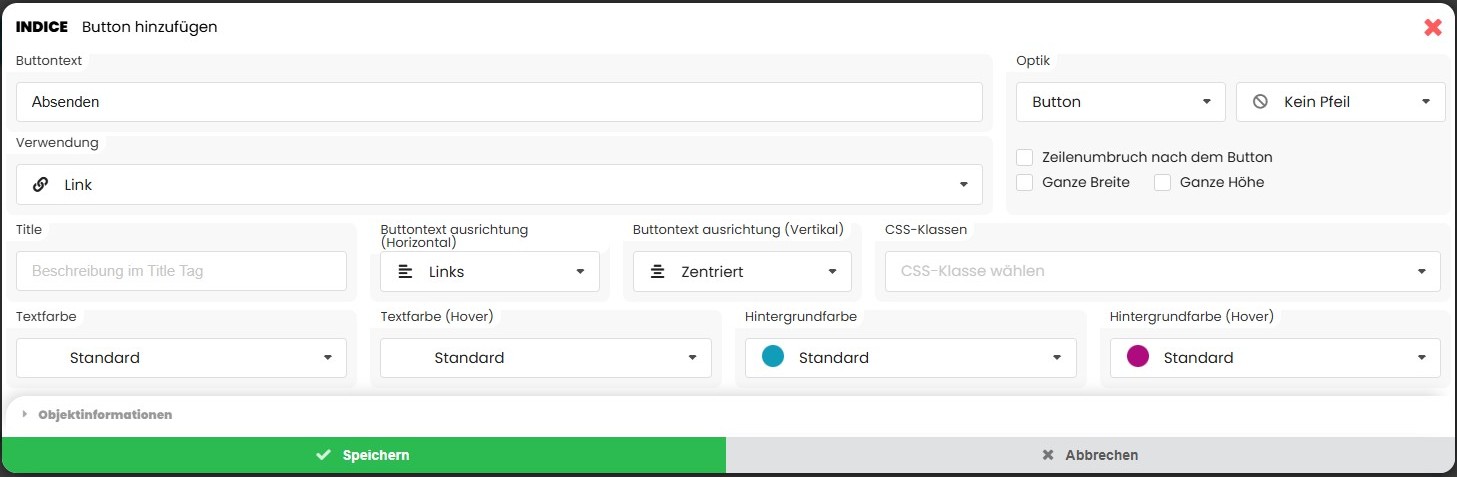Click the red X close icon
This screenshot has width=1457, height=477.
(1433, 27)
